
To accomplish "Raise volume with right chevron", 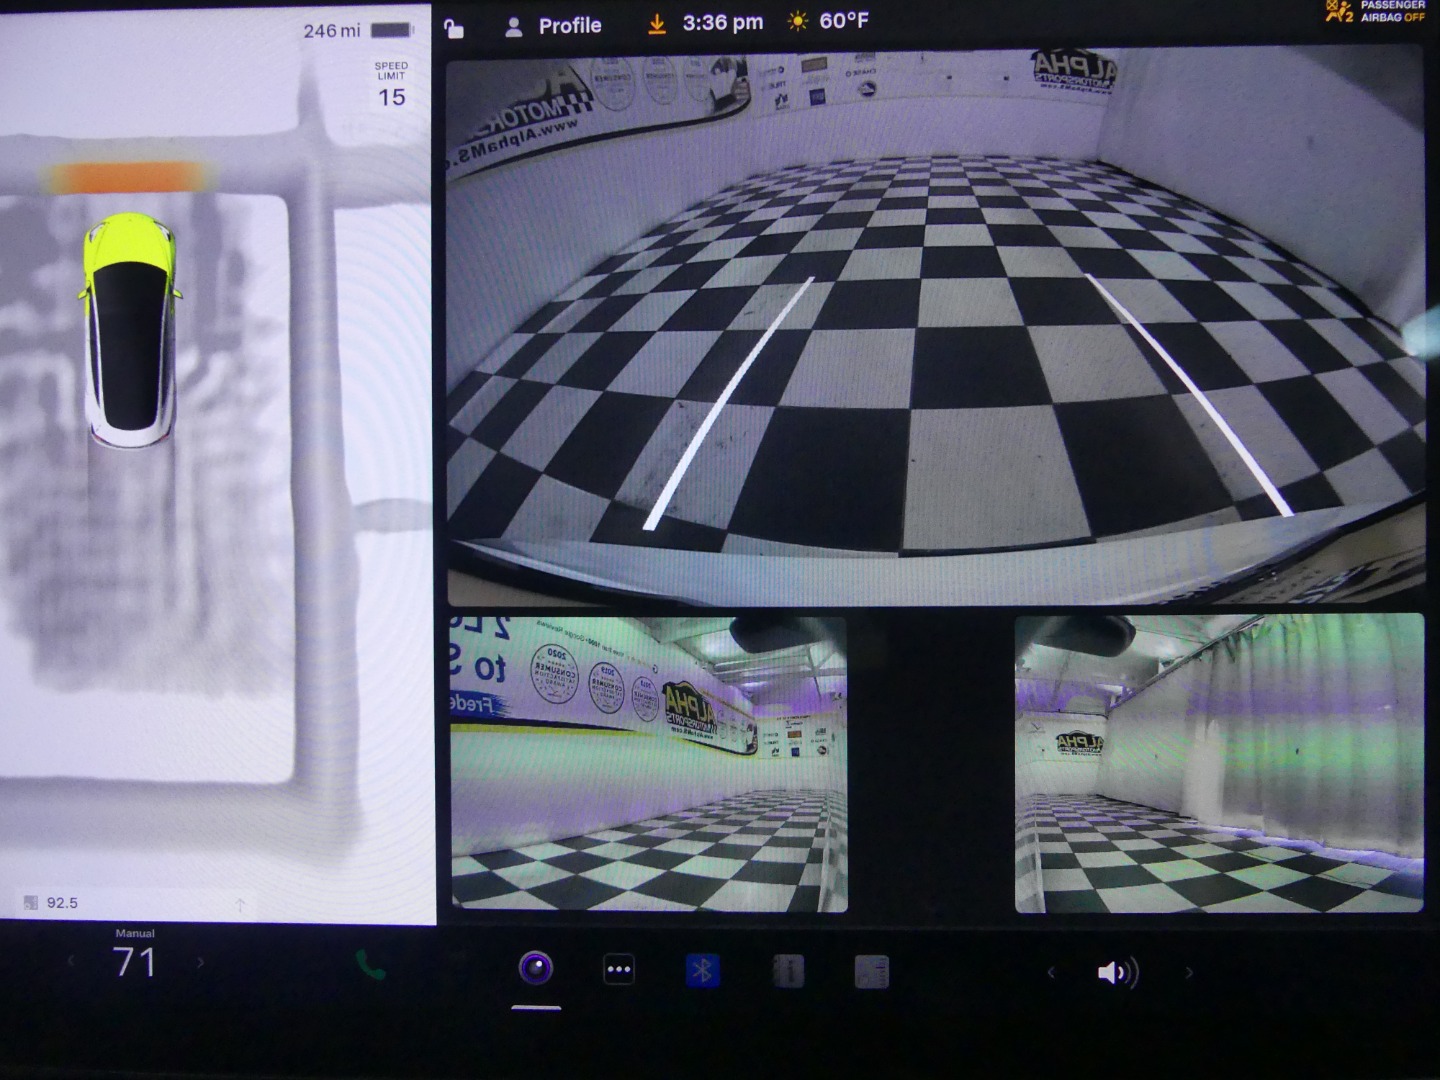I will click(1188, 972).
